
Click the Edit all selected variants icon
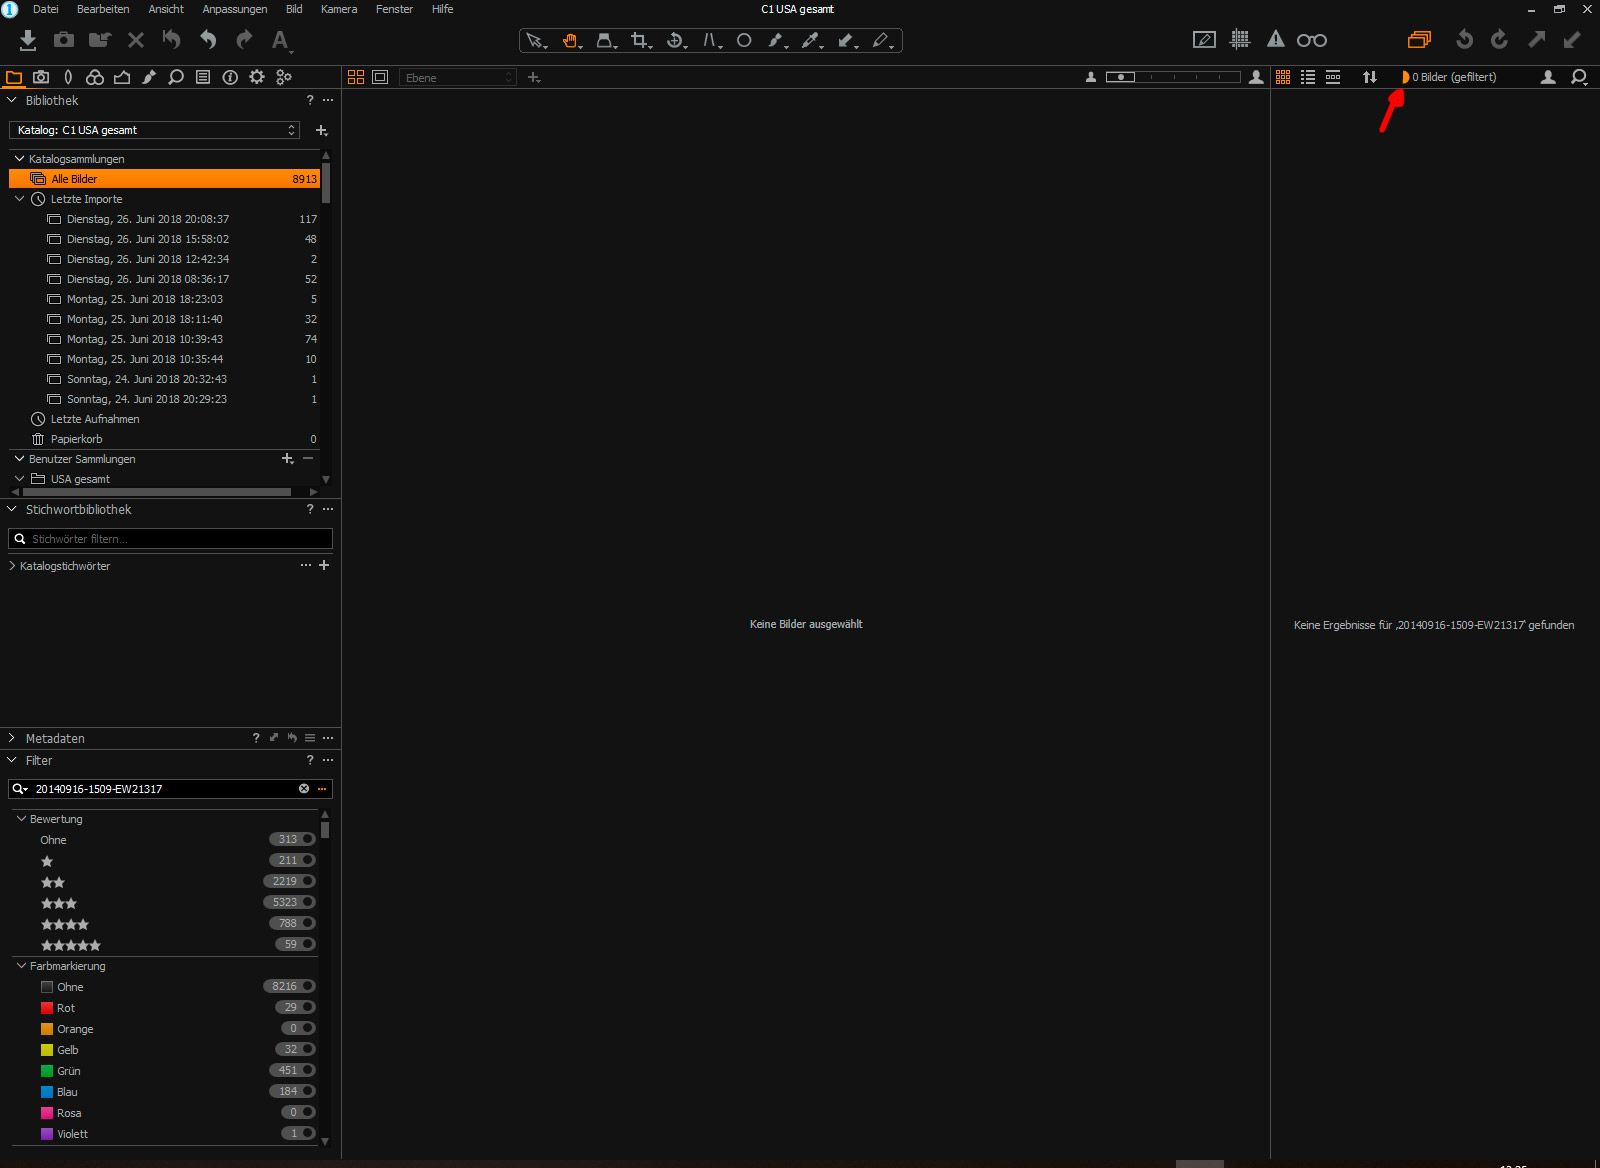[x=1419, y=40]
